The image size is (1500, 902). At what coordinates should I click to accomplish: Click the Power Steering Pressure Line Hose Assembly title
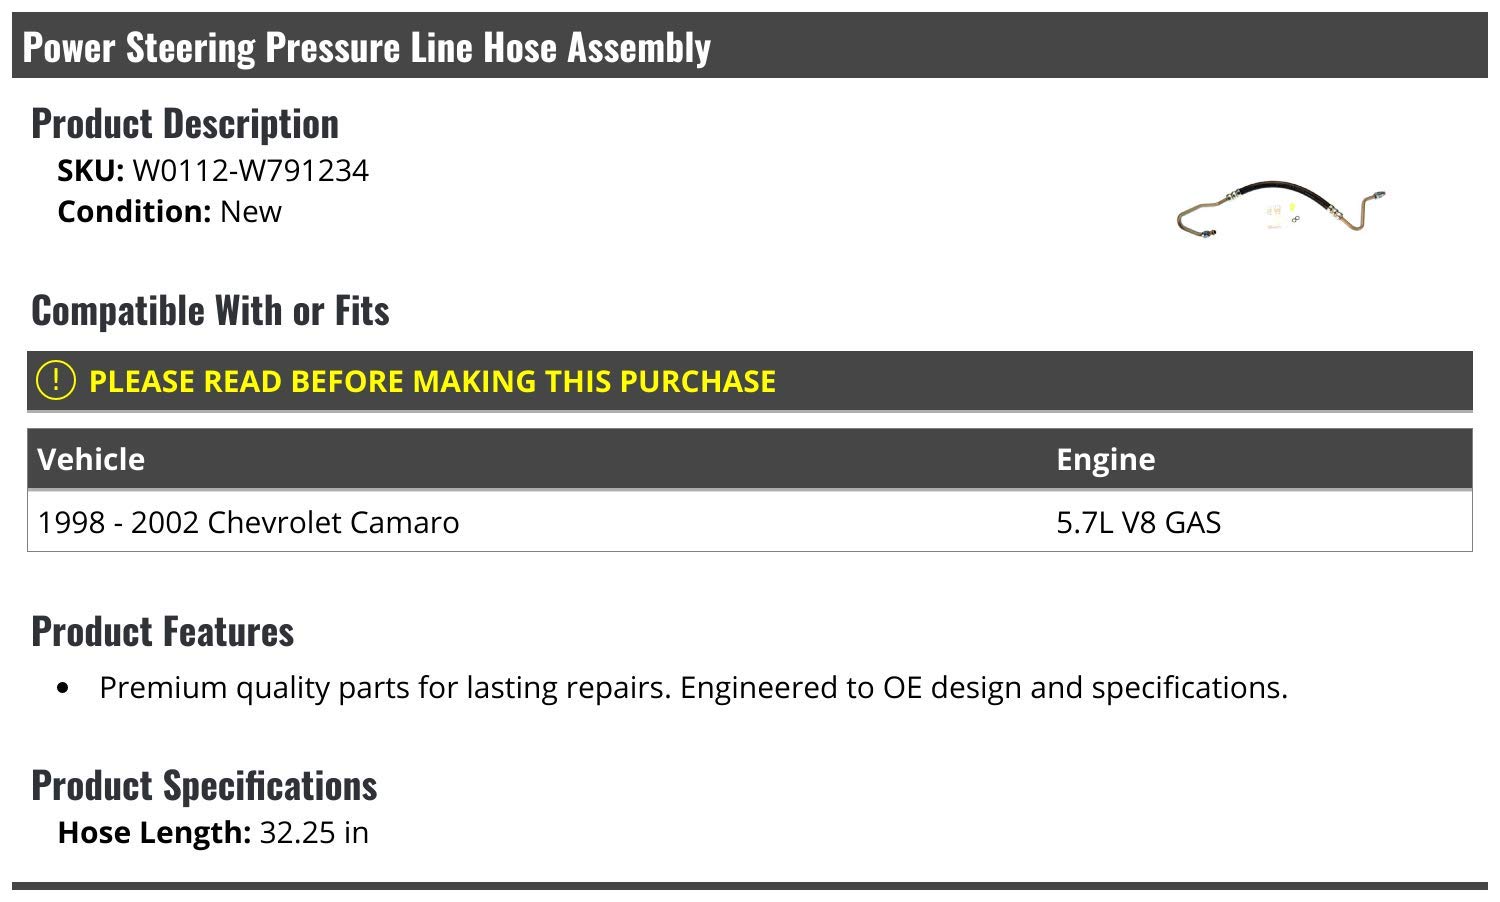[x=366, y=47]
